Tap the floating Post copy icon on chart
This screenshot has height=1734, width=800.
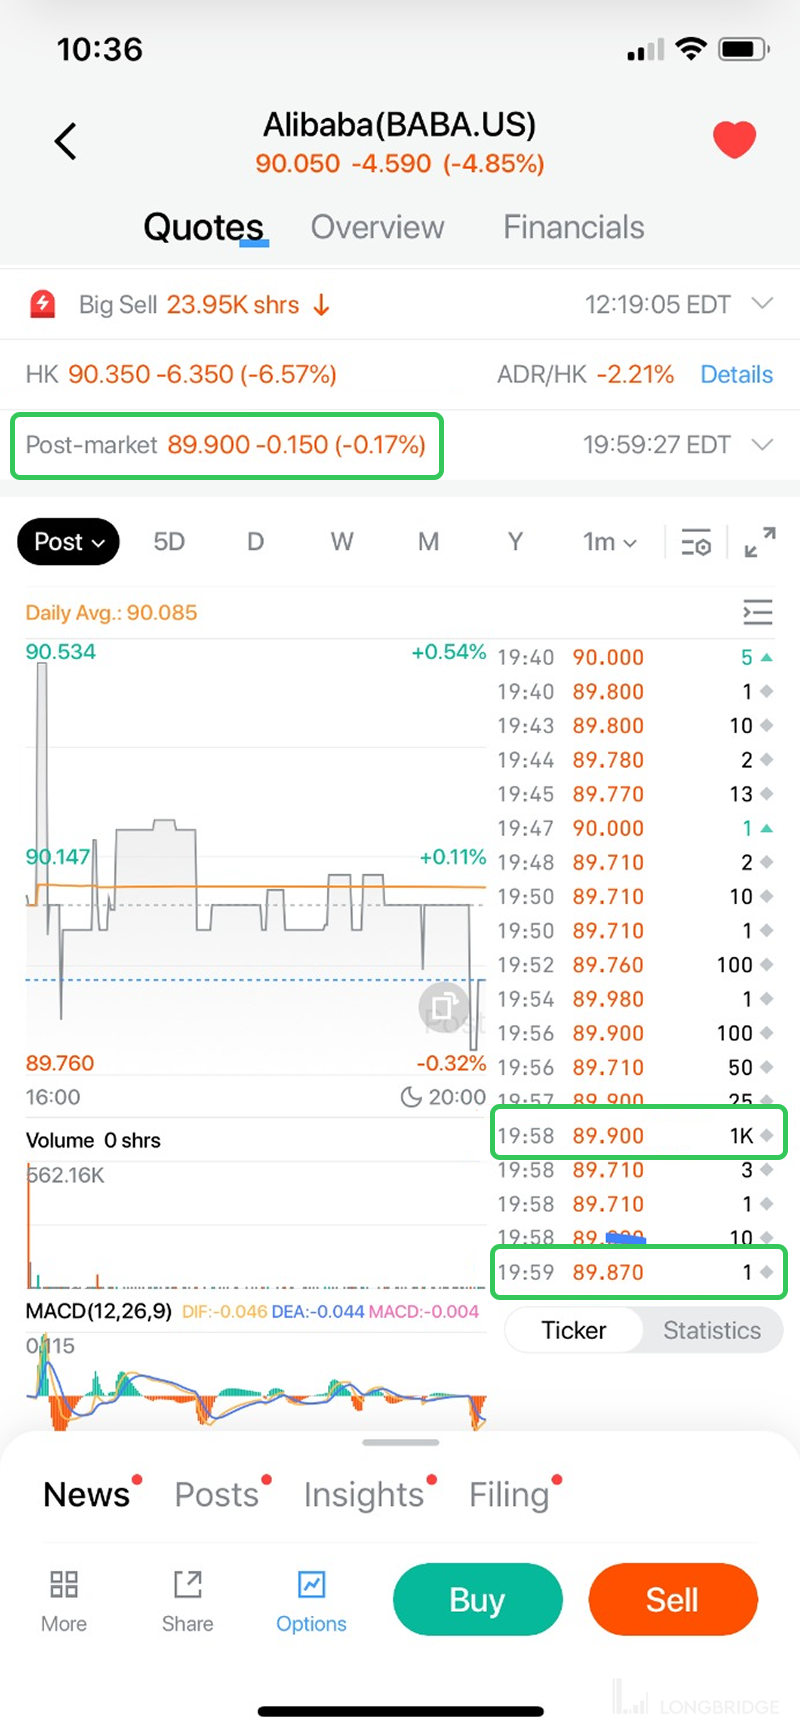coord(443,1005)
